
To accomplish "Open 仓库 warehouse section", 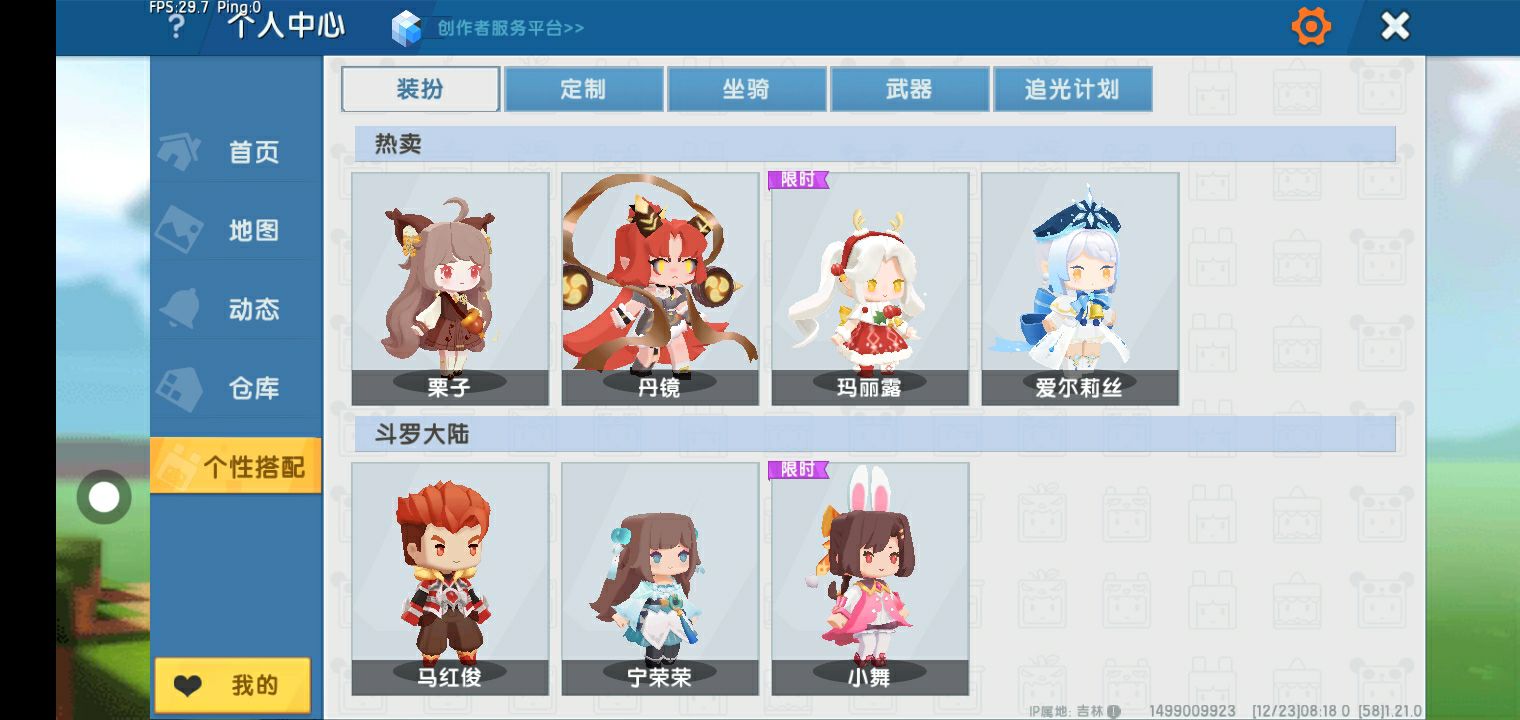I will pyautogui.click(x=236, y=388).
